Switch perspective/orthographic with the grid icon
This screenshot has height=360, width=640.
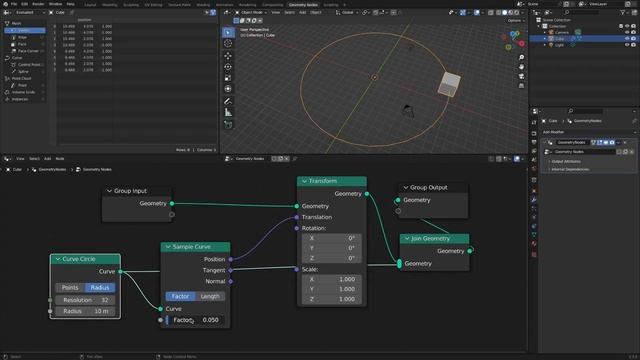521,86
